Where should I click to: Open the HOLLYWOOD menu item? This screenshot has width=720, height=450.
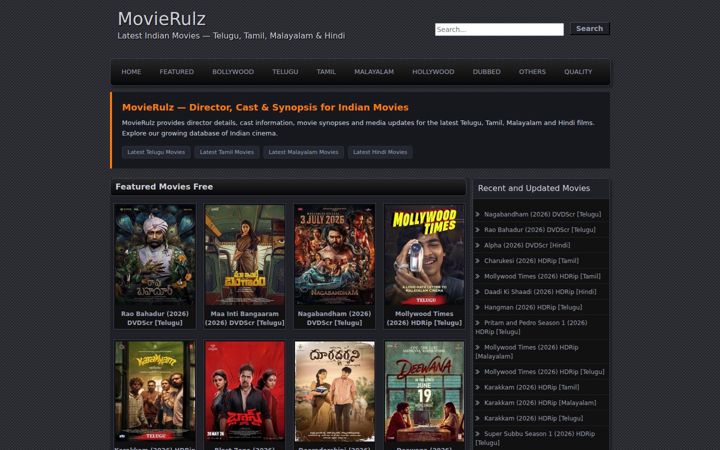433,72
